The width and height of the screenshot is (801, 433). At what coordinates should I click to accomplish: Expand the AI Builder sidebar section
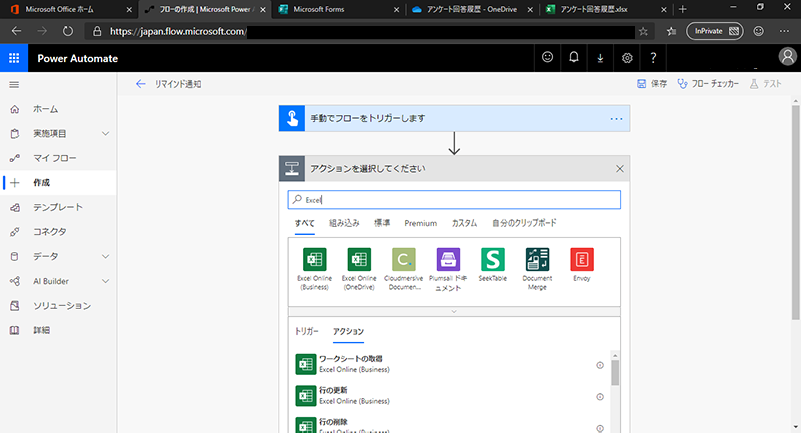tap(105, 281)
